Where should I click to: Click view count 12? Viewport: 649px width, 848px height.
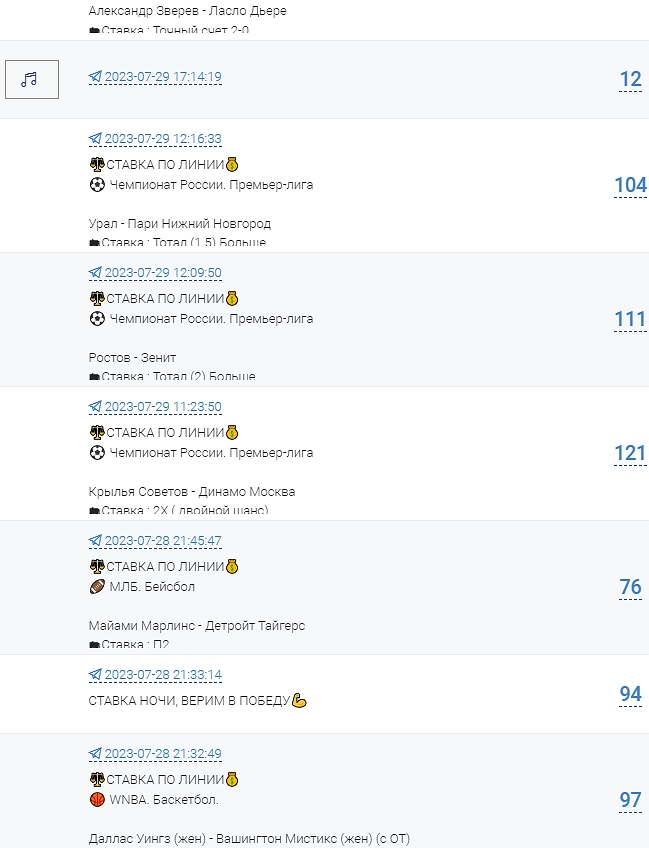(630, 80)
